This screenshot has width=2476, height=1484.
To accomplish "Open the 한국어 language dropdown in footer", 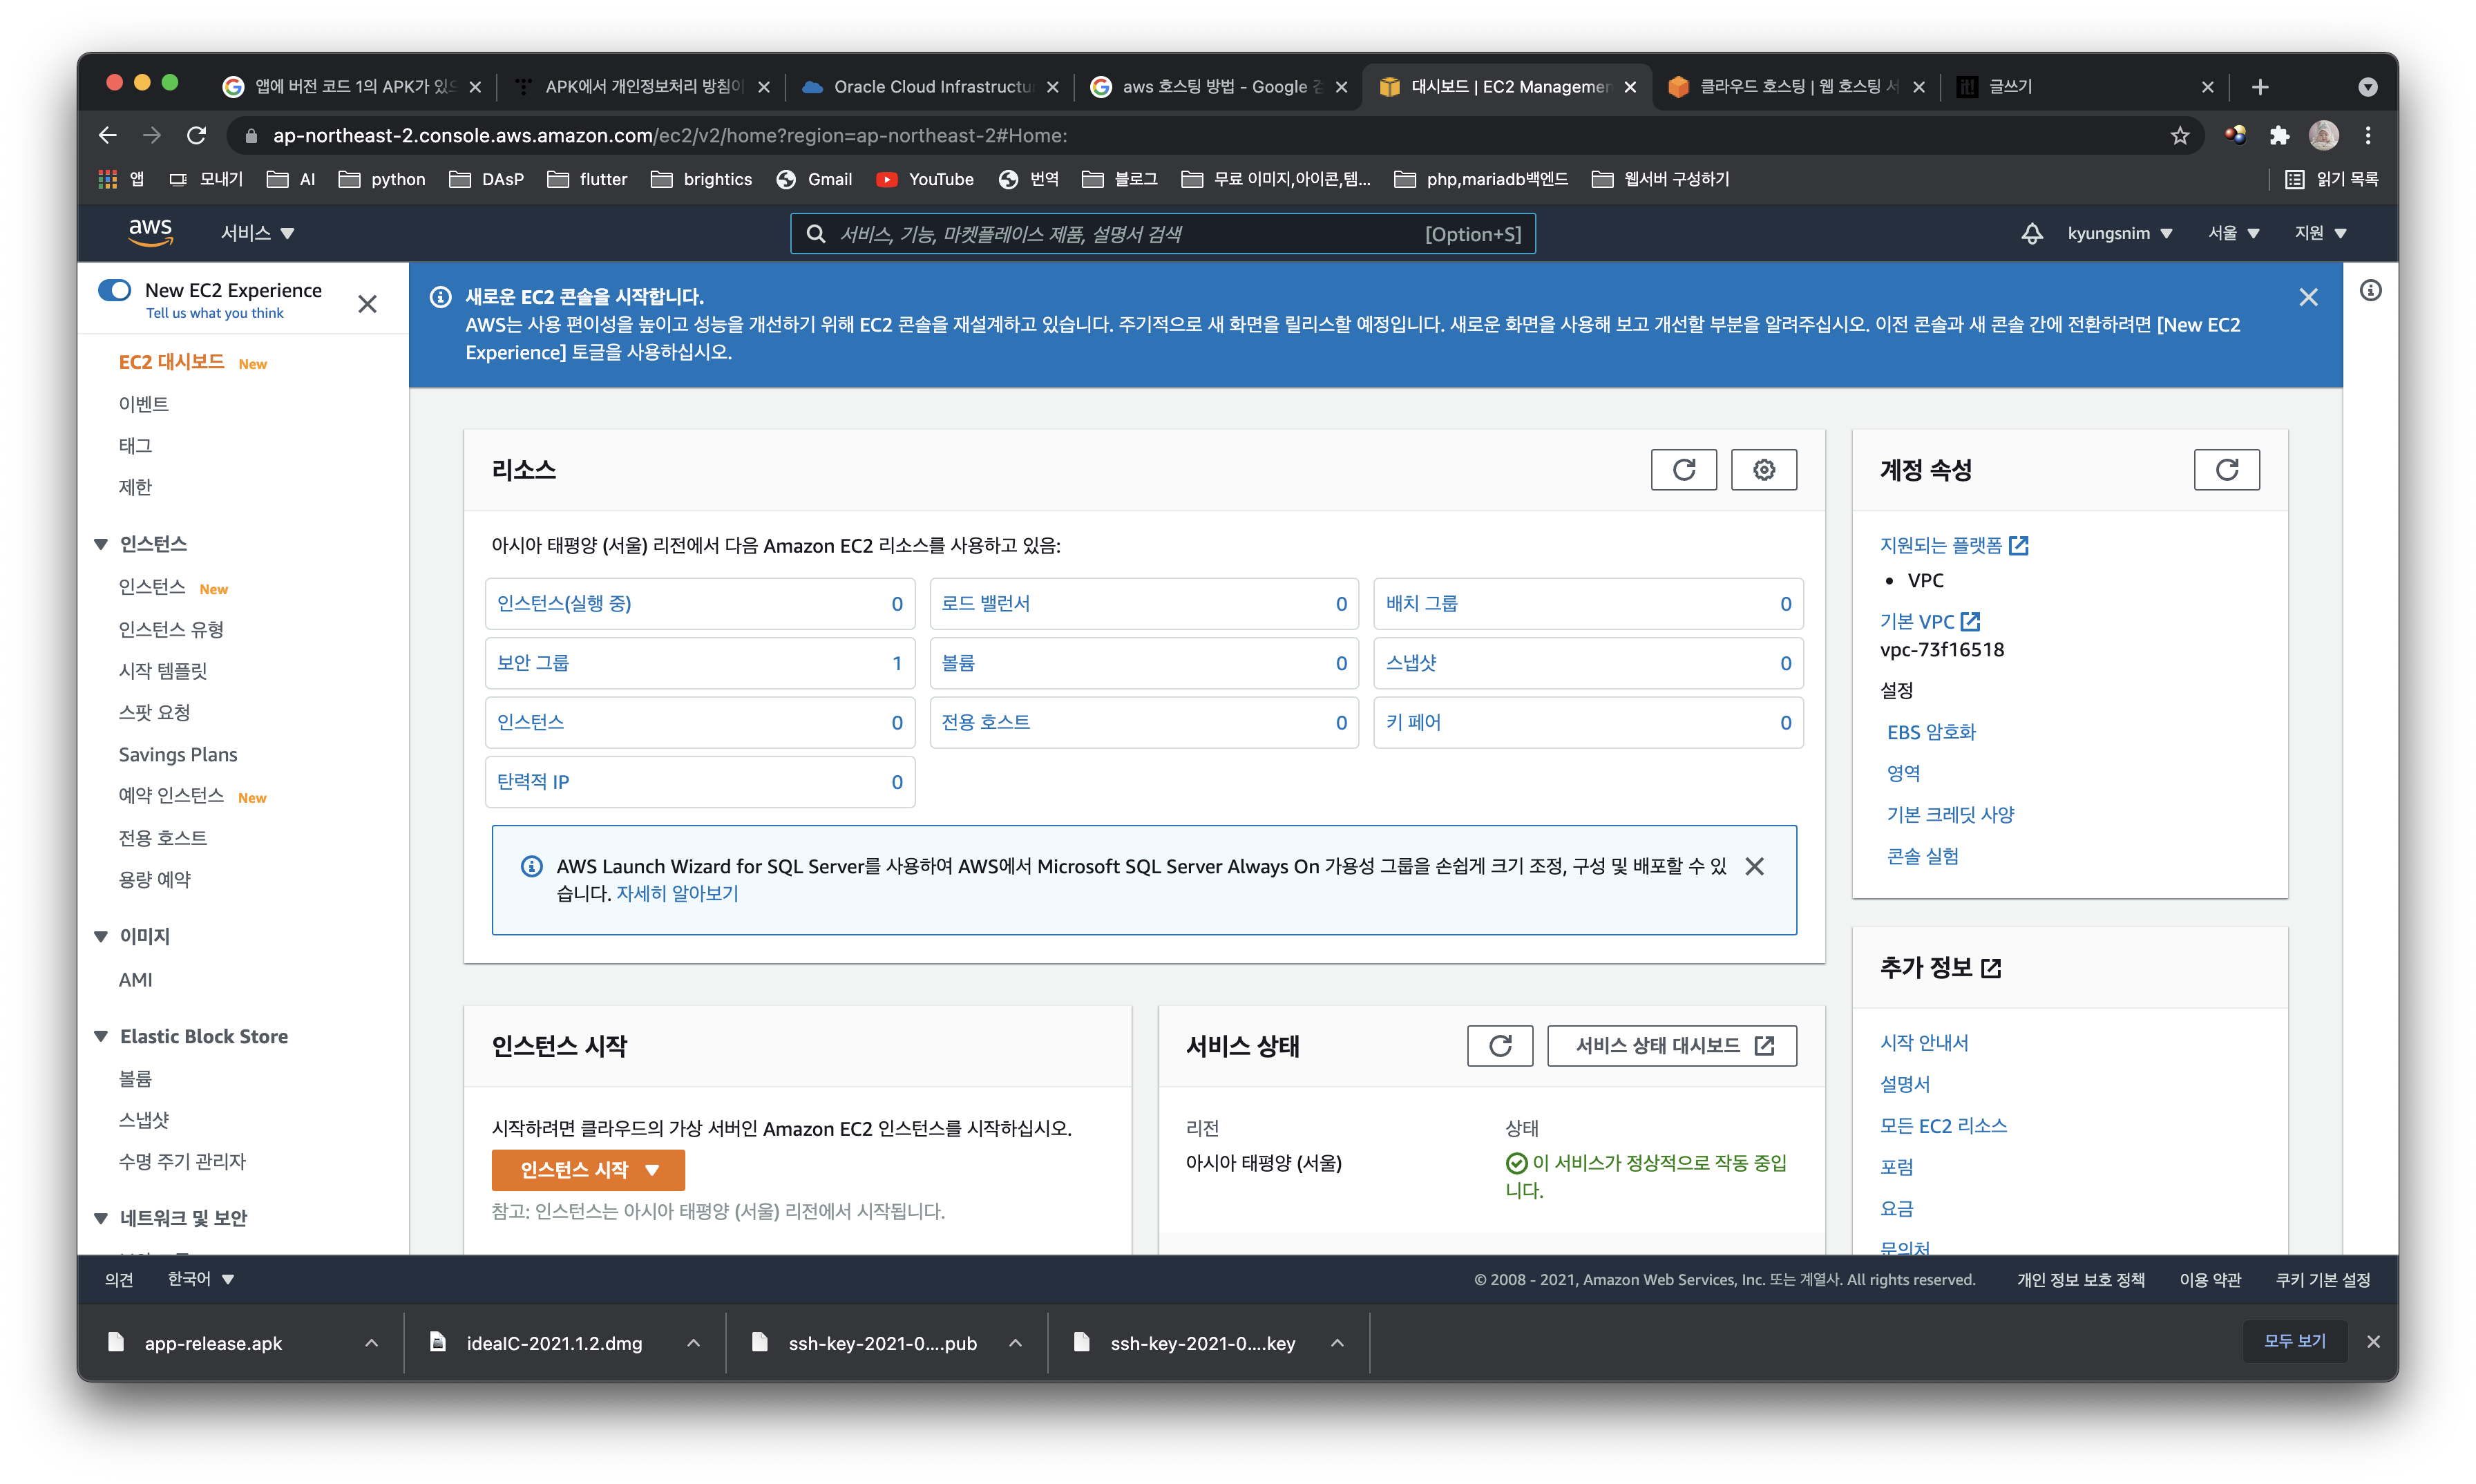I will click(200, 1279).
